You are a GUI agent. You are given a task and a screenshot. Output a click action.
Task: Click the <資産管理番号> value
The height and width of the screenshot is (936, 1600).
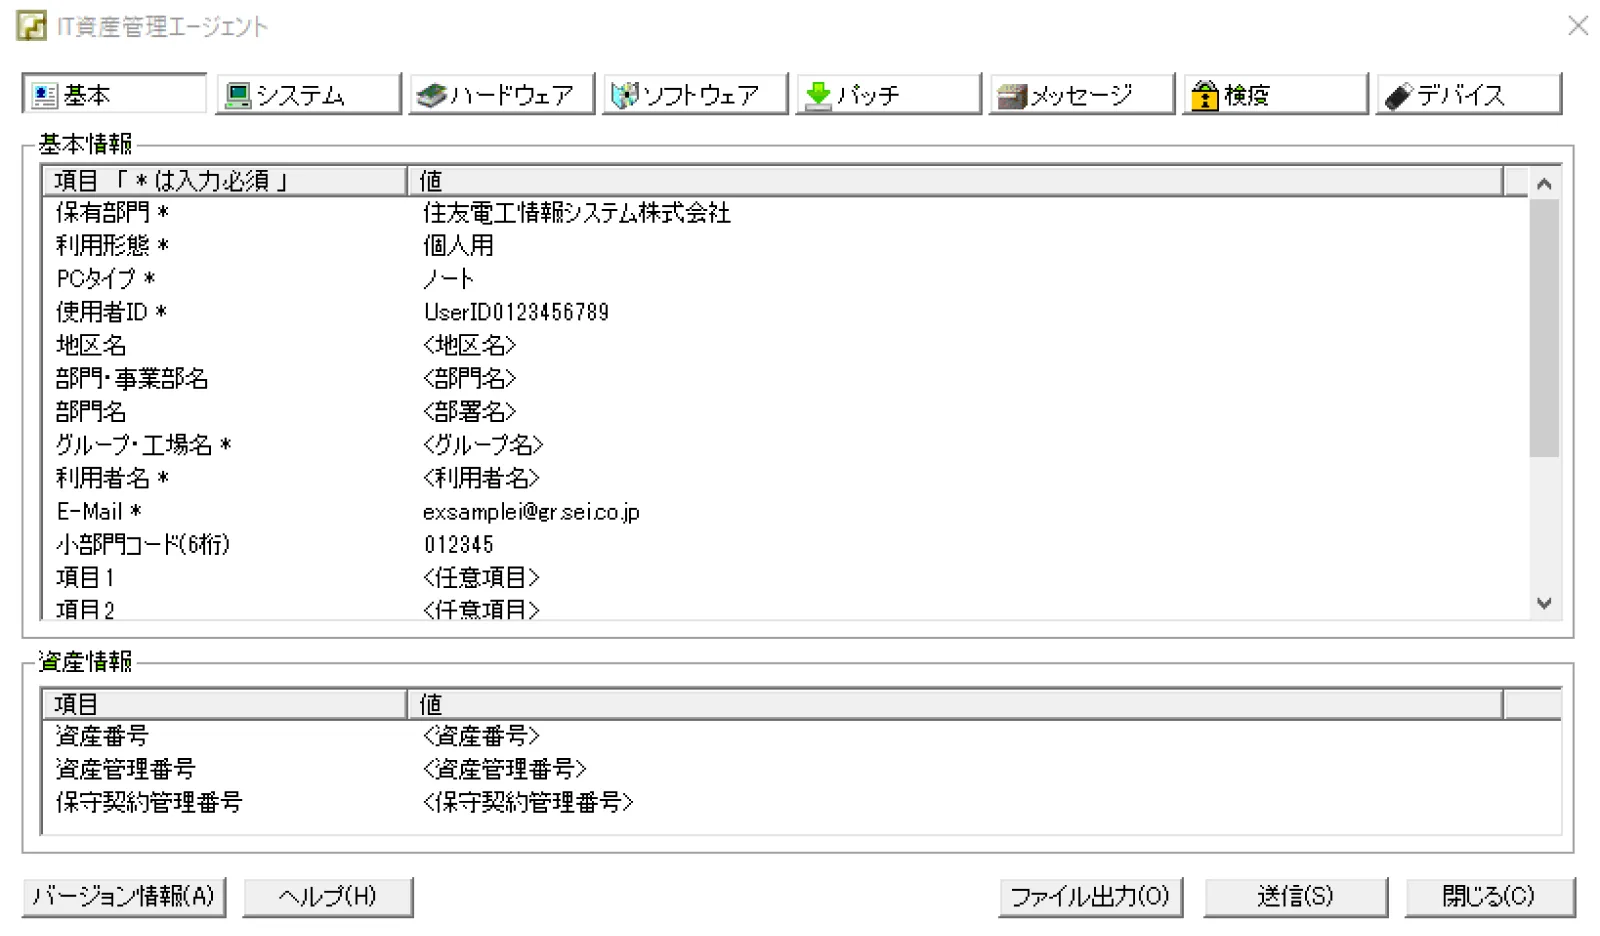(505, 769)
